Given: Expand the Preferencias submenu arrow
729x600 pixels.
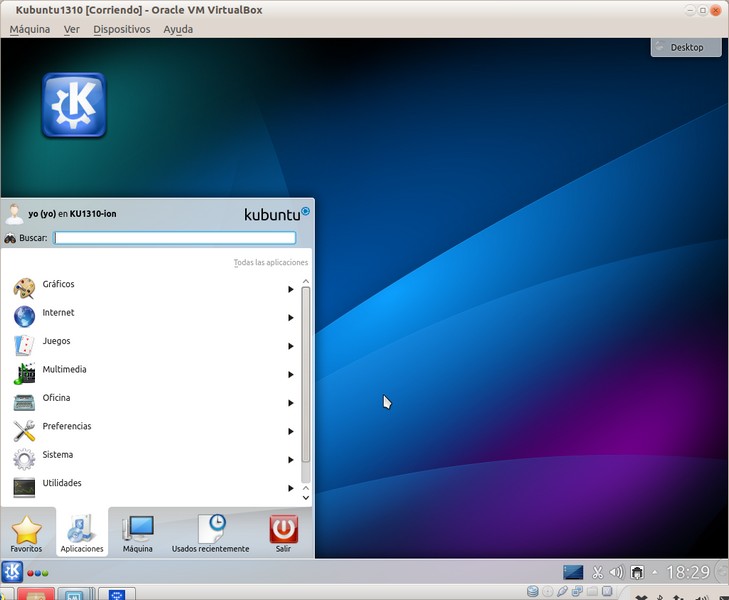Looking at the screenshot, I should (291, 432).
